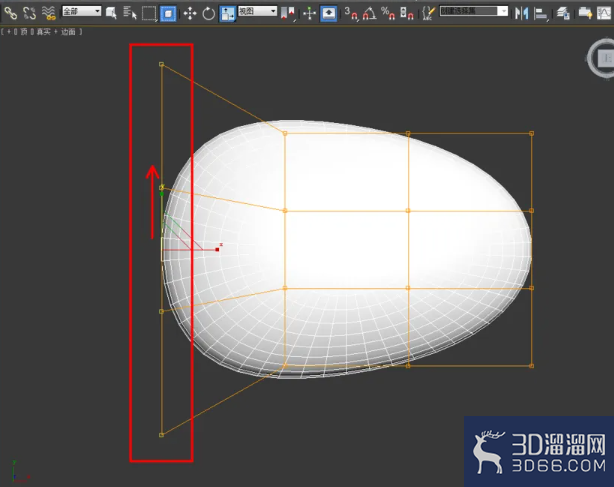Screen dimensions: 614x487
Task: Open the selection filter dropdown 全部
Action: 81,11
